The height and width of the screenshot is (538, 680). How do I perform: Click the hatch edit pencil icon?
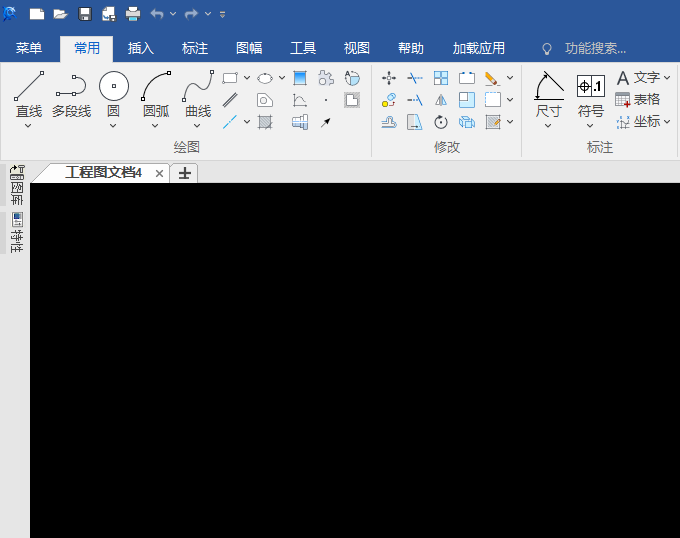[493, 122]
